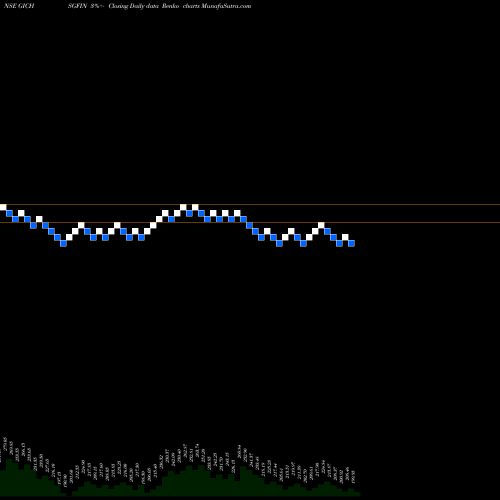Select the rightmost blue Renko brick

[351, 243]
